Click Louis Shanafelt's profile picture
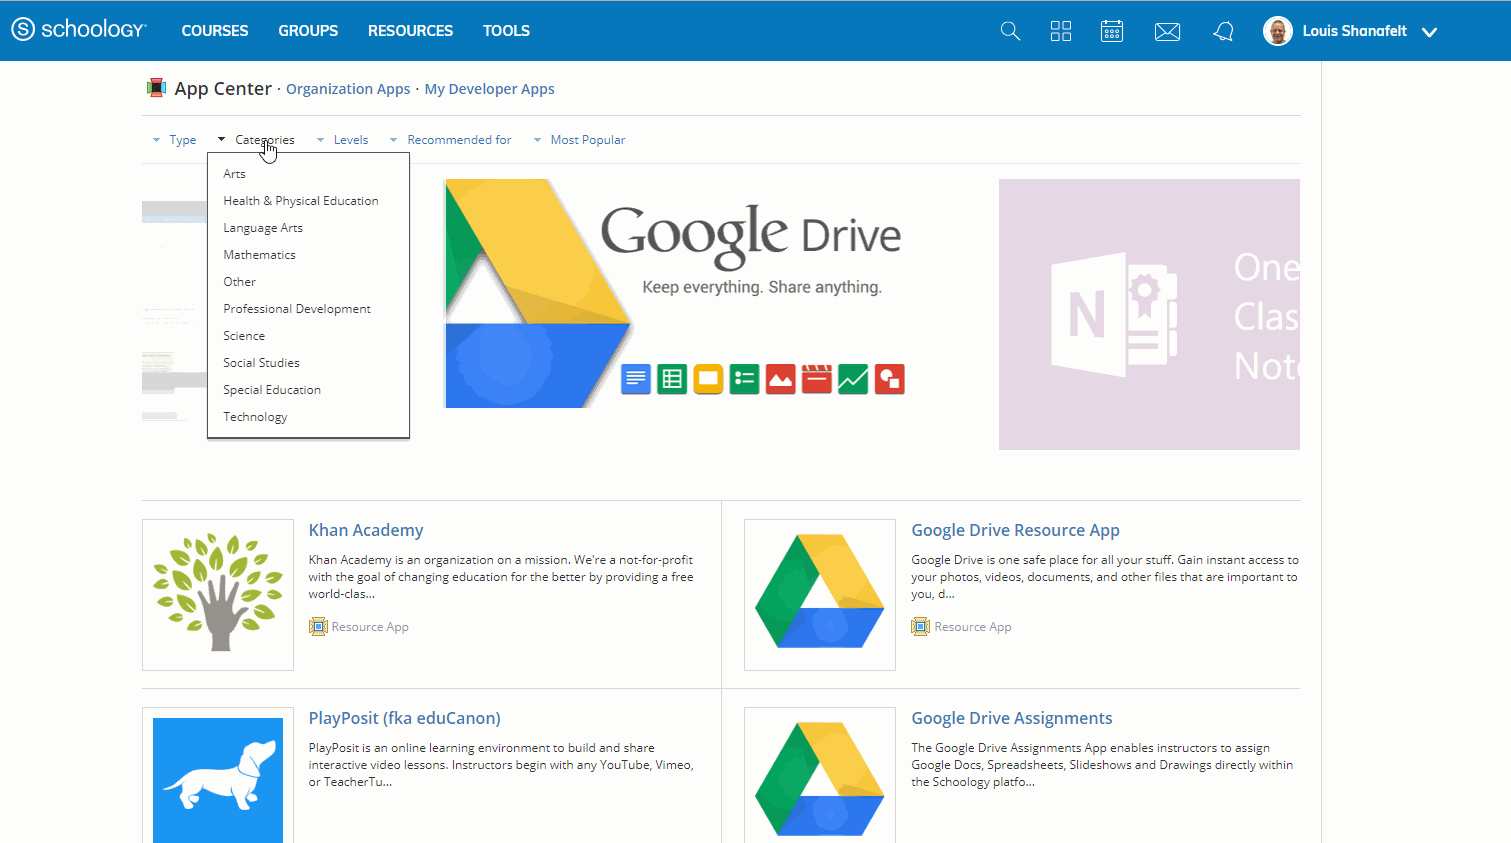 coord(1278,31)
